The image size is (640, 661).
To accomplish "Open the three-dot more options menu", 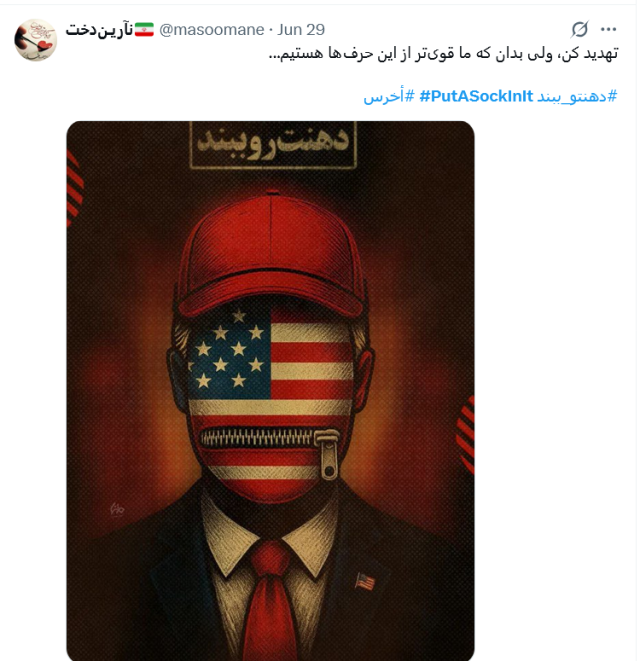I will point(608,29).
